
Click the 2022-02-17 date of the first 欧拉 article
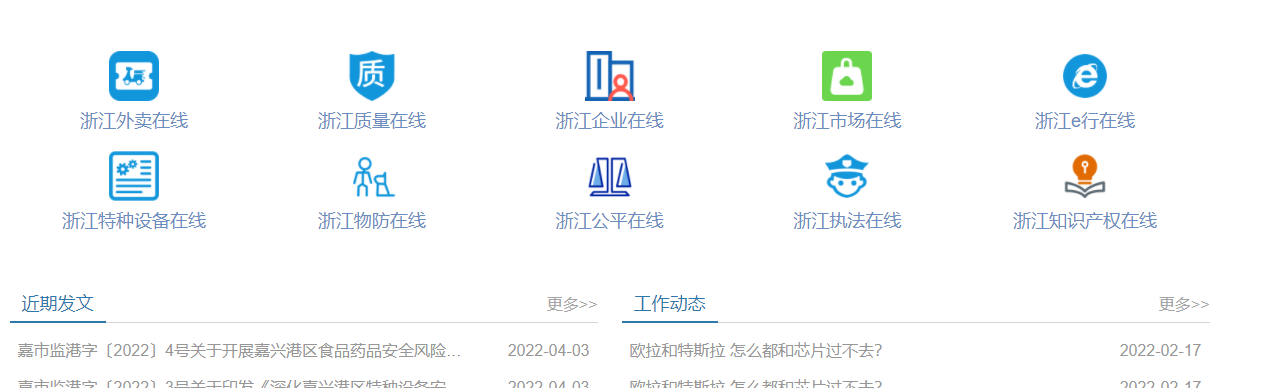click(x=1160, y=351)
